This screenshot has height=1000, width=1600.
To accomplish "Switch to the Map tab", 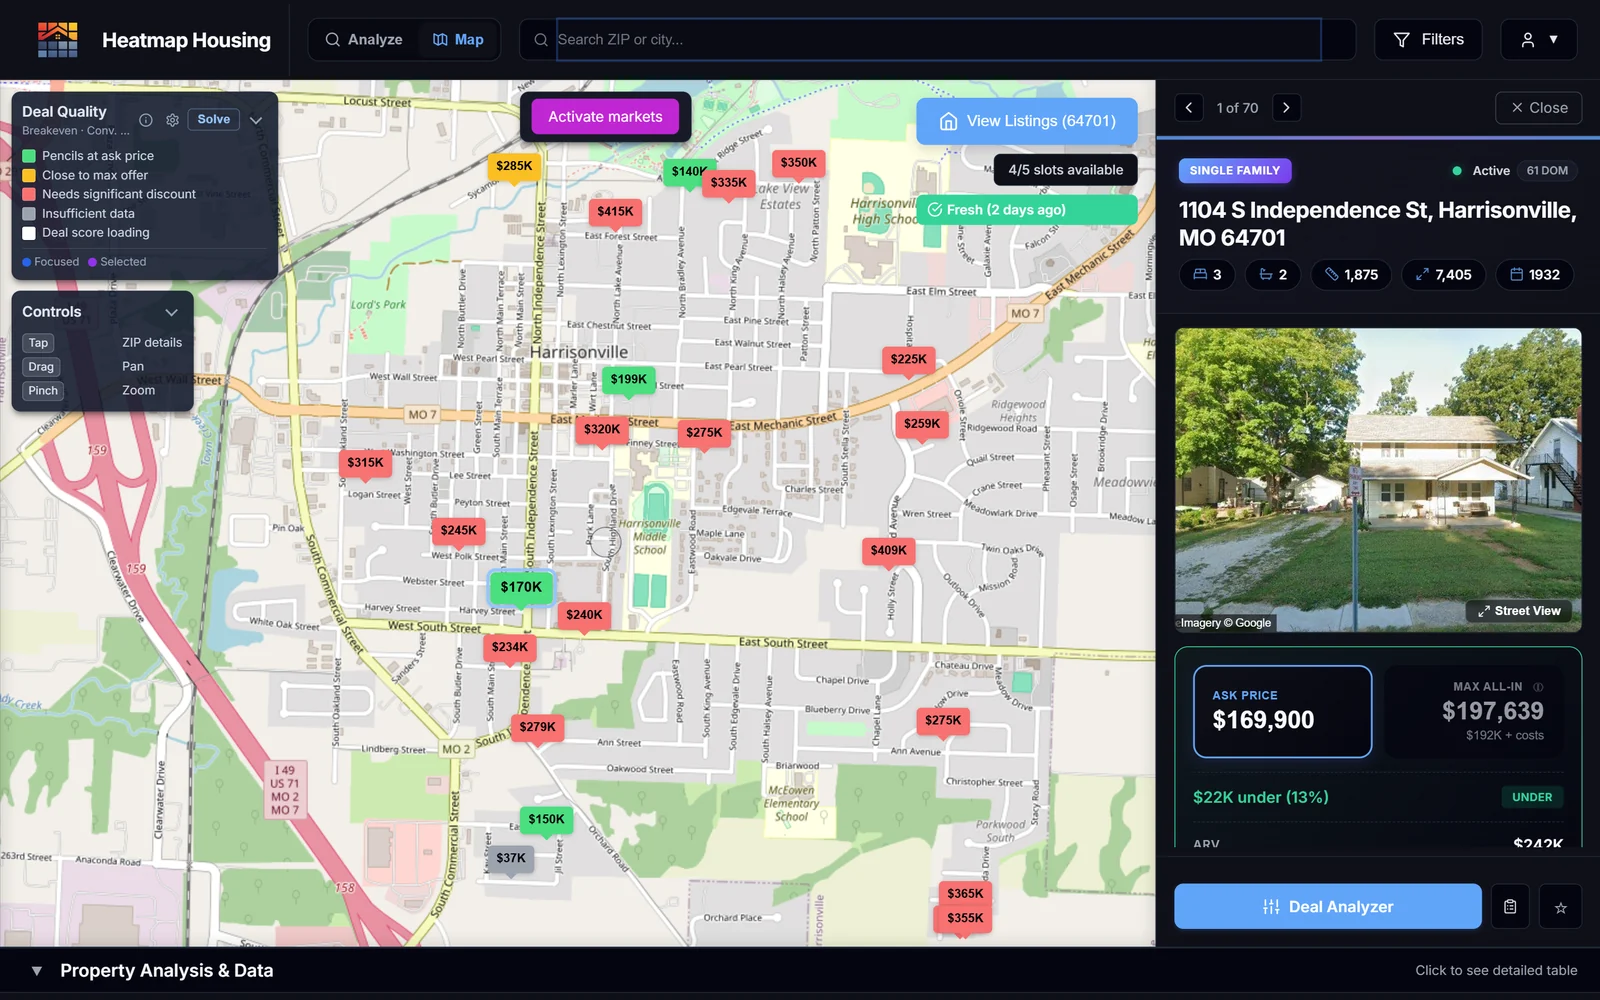I will [x=458, y=40].
